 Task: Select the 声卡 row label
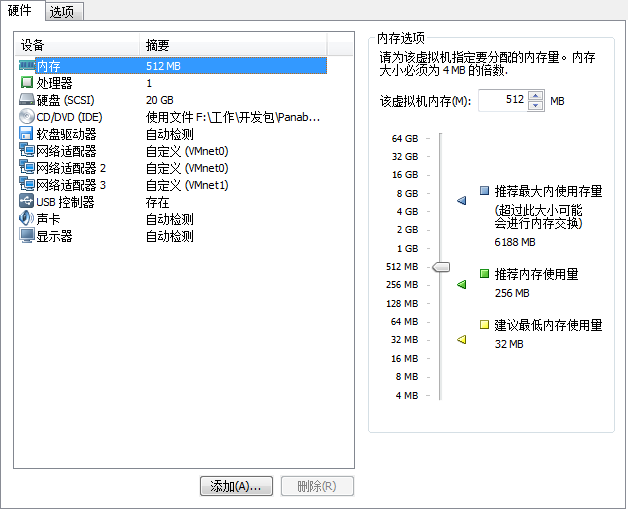48,219
